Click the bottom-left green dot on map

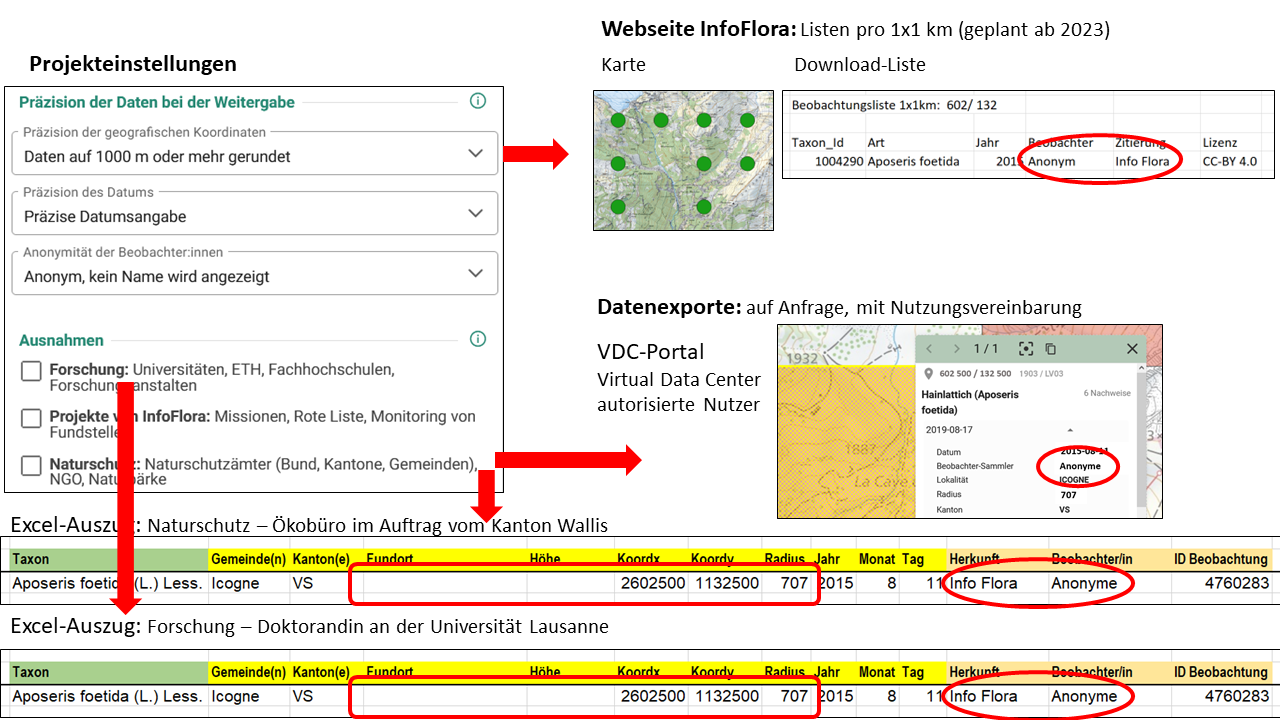[x=619, y=206]
